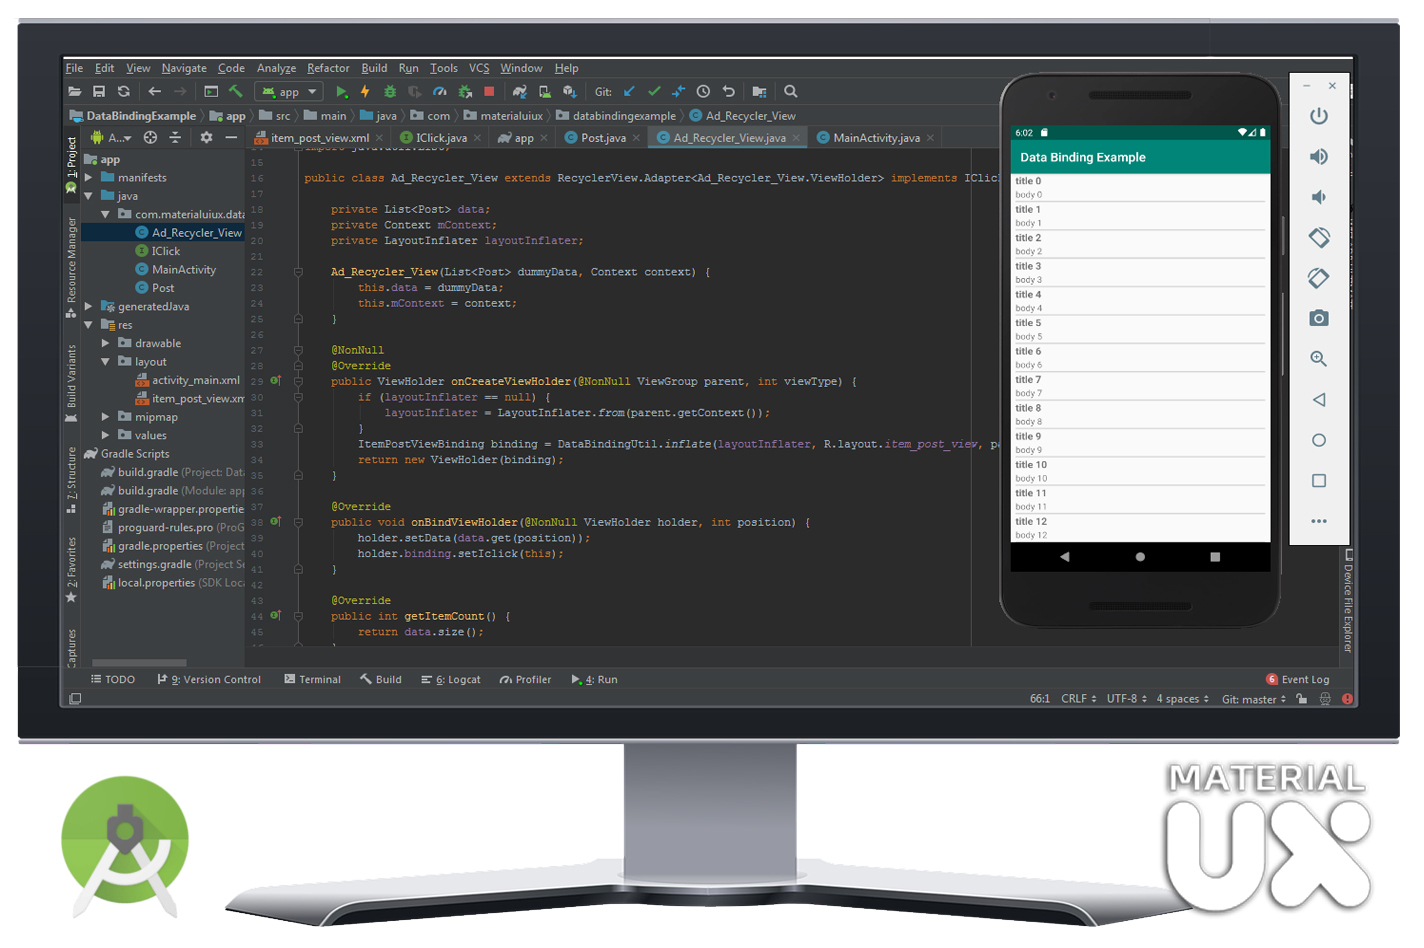
Task: Open the Version Control tool window
Action: (209, 680)
